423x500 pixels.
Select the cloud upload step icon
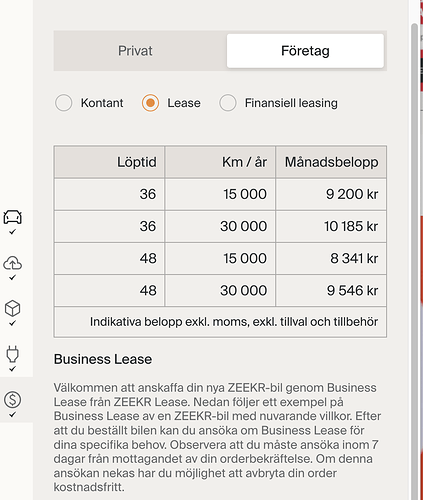pyautogui.click(x=13, y=263)
